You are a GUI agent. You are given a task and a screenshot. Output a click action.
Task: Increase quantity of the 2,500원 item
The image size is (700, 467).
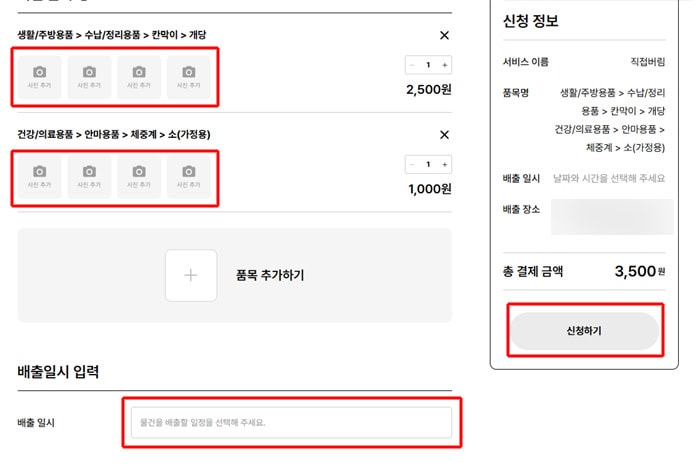(445, 65)
